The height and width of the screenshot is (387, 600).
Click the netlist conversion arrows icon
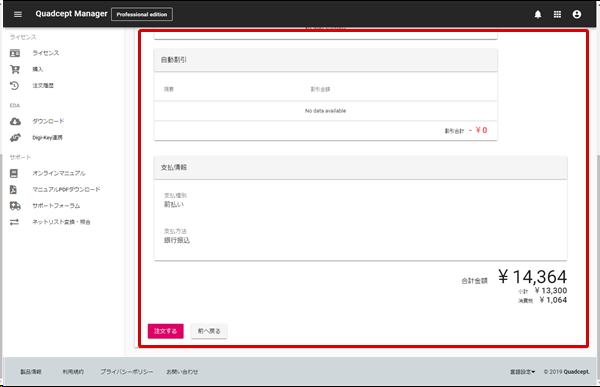(14, 222)
